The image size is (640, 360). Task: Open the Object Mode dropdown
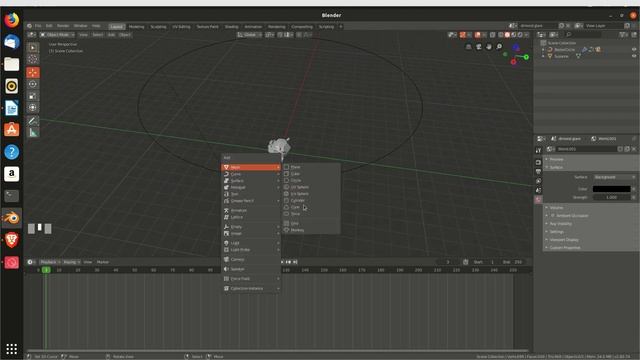(x=57, y=35)
